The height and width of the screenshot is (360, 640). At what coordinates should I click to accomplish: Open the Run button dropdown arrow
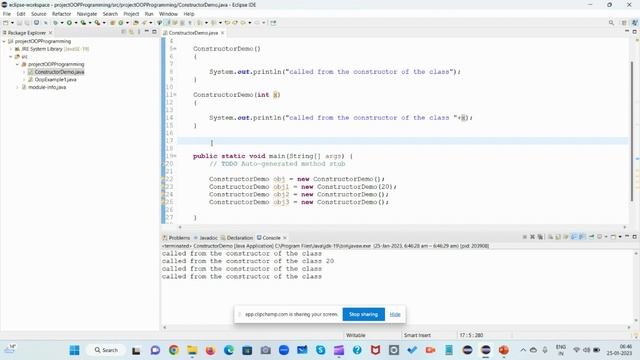coord(76,23)
